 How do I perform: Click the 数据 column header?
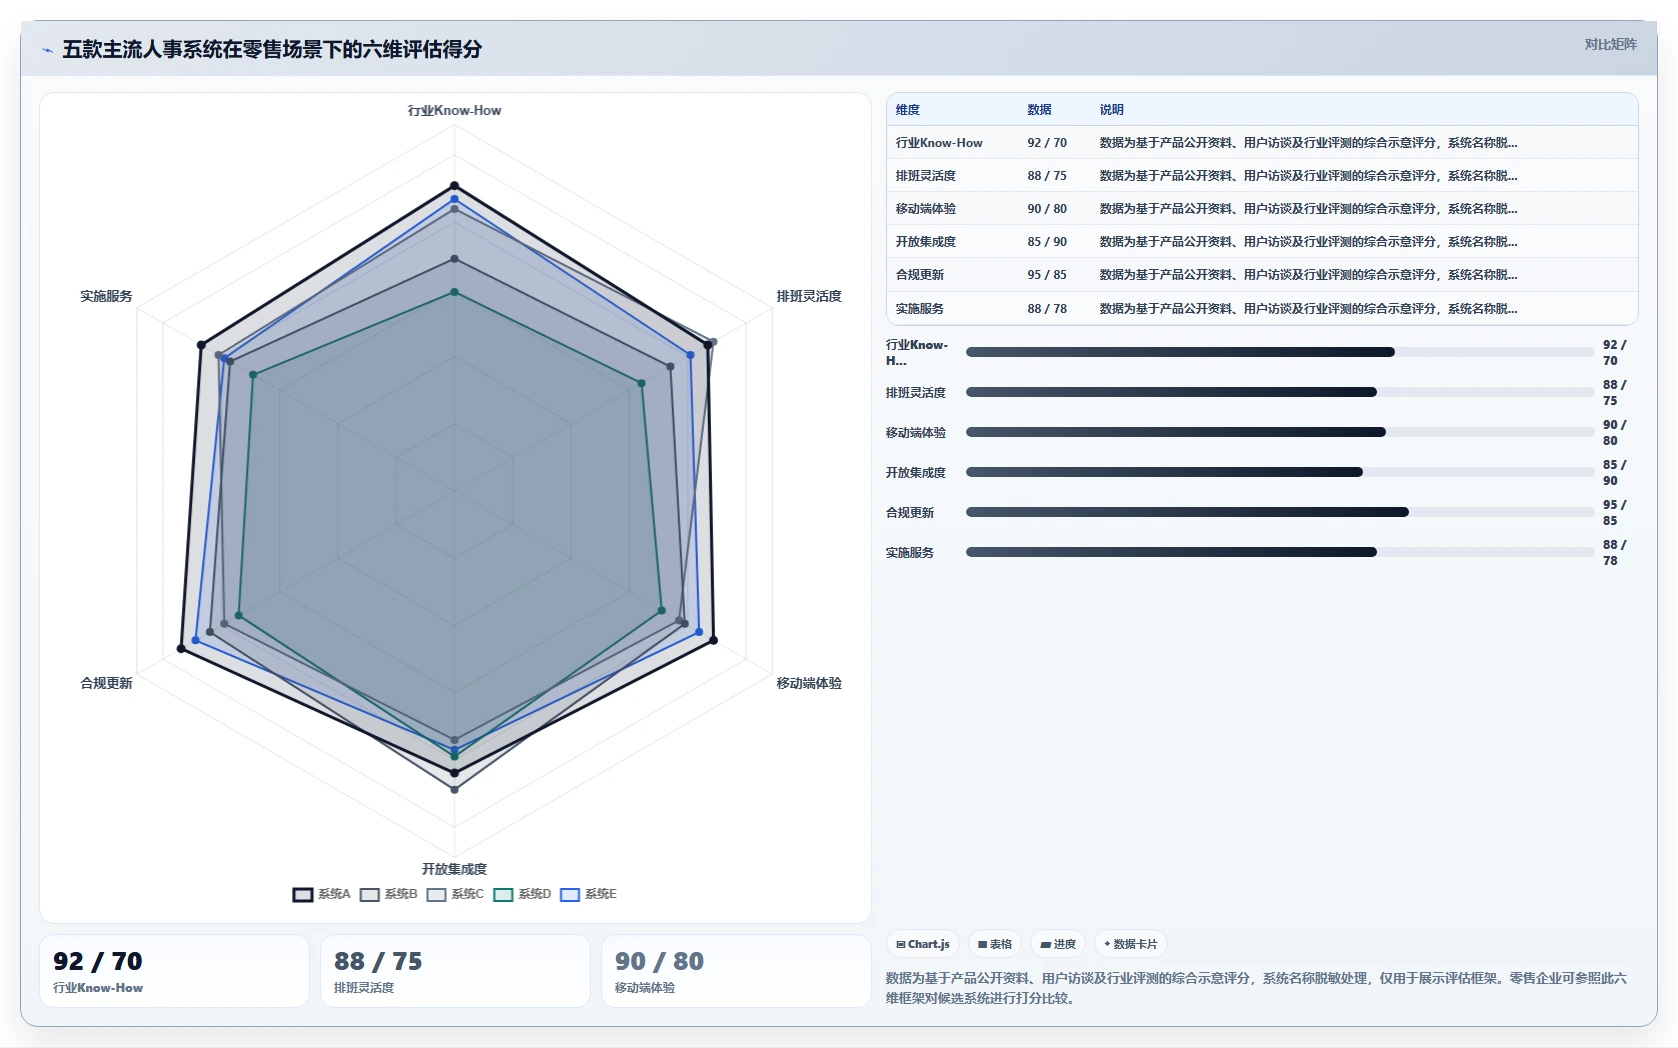point(1039,110)
